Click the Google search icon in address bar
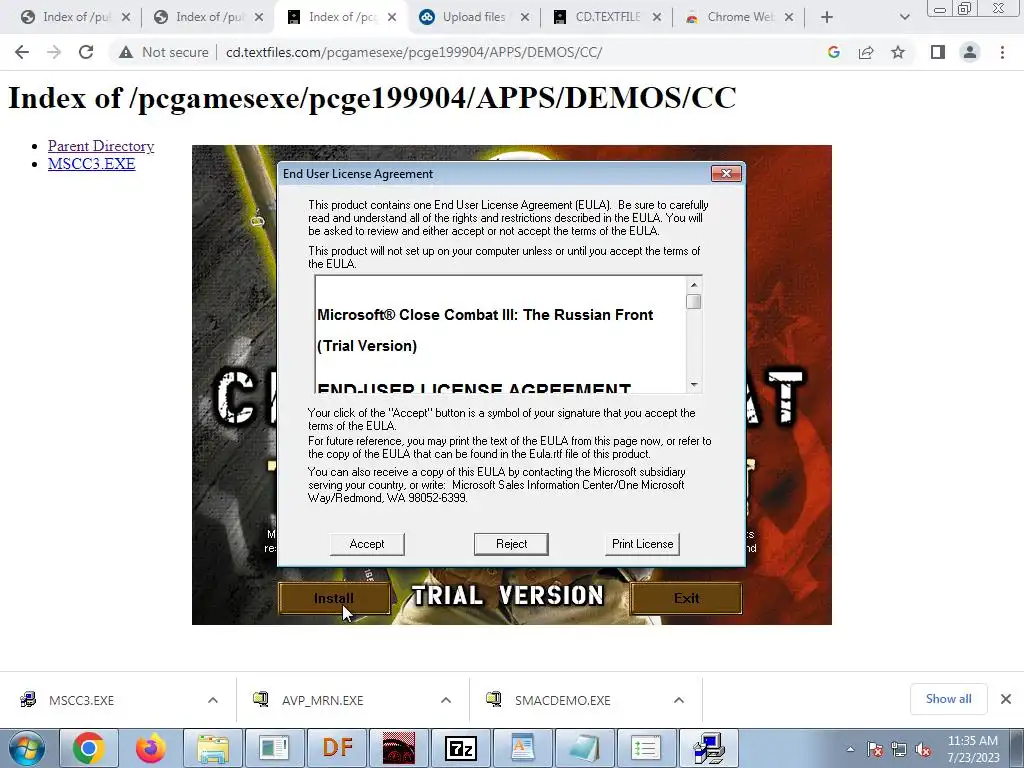1024x768 pixels. pyautogui.click(x=833, y=52)
